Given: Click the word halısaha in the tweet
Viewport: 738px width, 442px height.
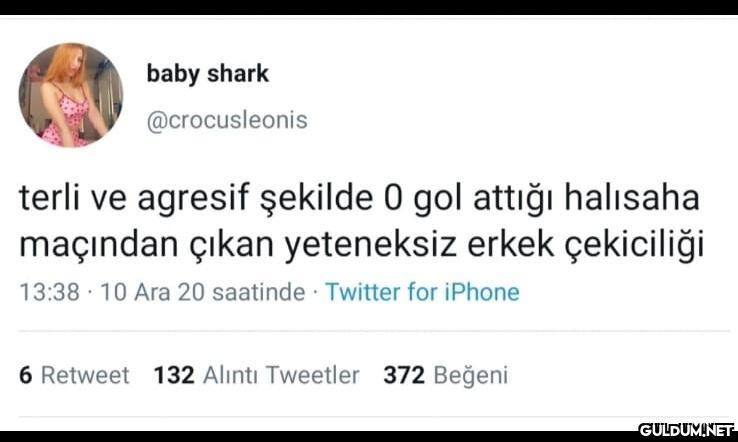Looking at the screenshot, I should [632, 197].
